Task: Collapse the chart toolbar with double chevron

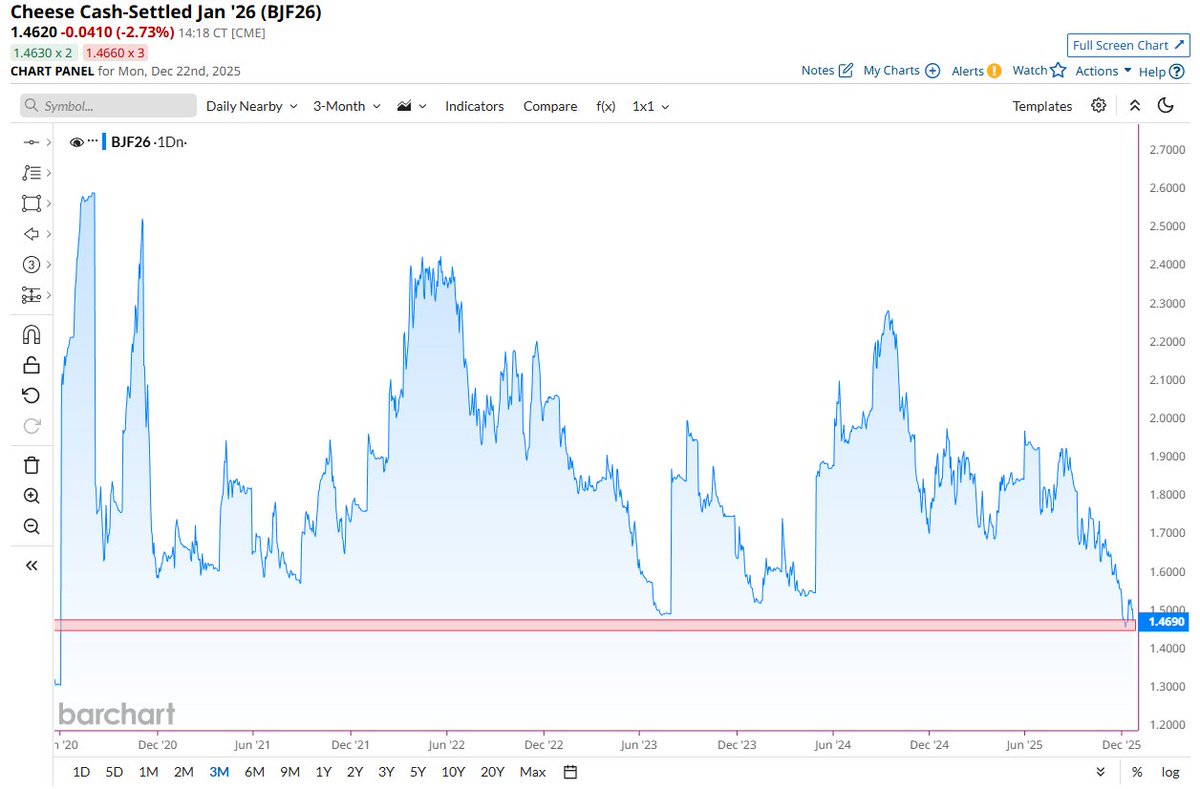Action: 1135,106
